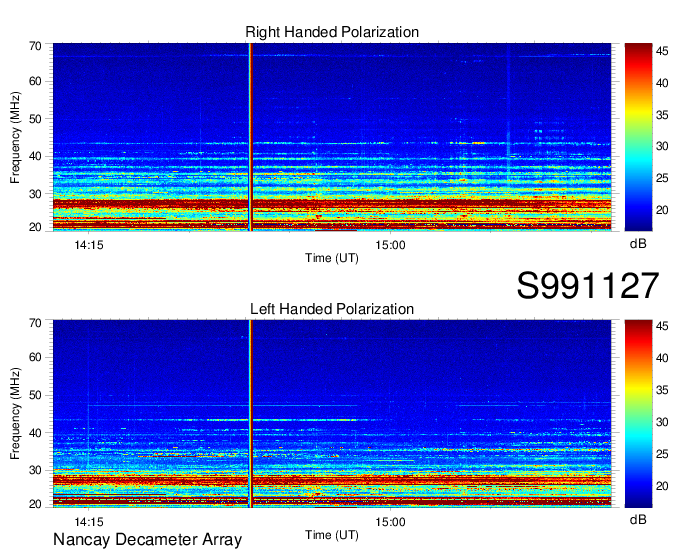Click the 60 frequency tick on top plot
This screenshot has height=552, width=680.
coord(35,81)
